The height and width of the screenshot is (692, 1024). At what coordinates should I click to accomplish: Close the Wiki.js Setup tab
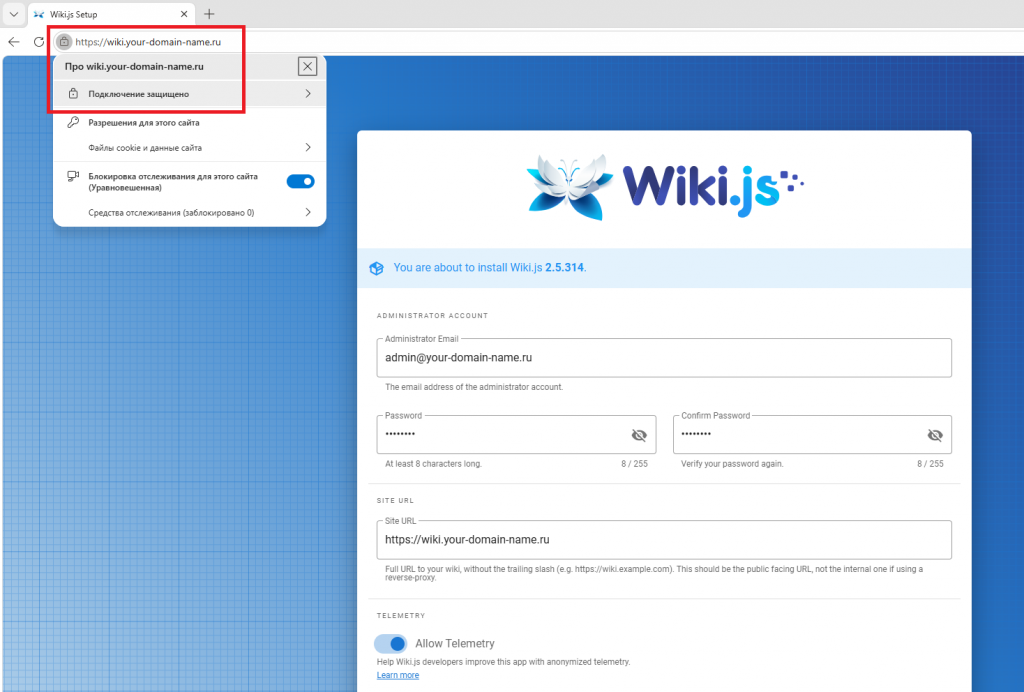pos(184,14)
